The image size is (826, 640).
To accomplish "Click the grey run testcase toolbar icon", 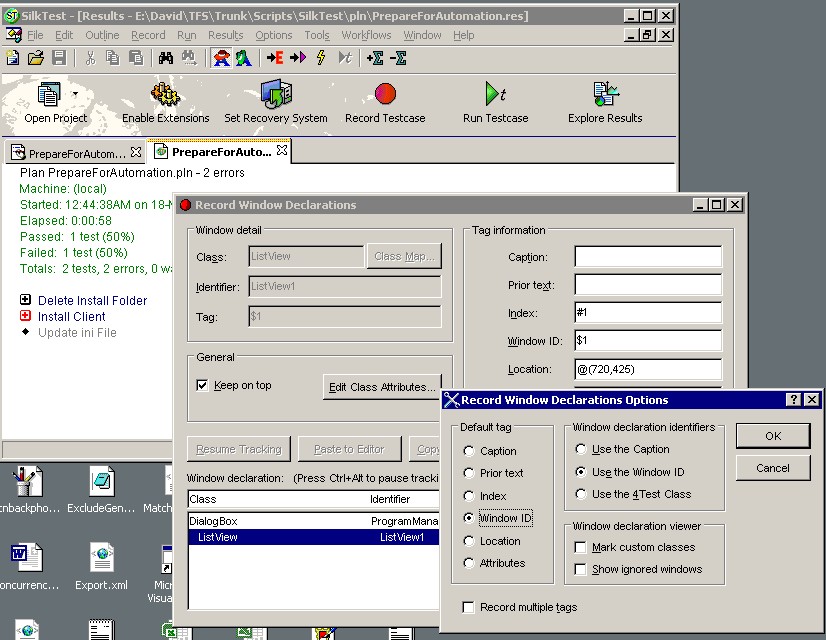I will (x=345, y=57).
